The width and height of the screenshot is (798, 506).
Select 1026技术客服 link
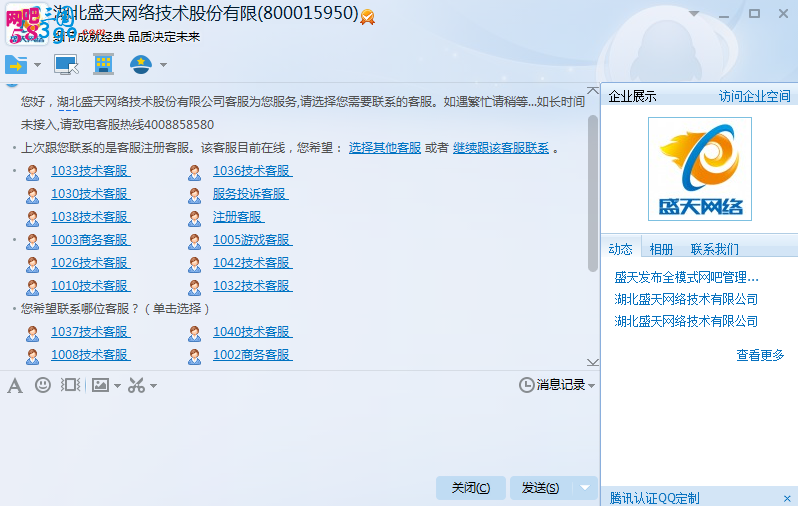(91, 263)
